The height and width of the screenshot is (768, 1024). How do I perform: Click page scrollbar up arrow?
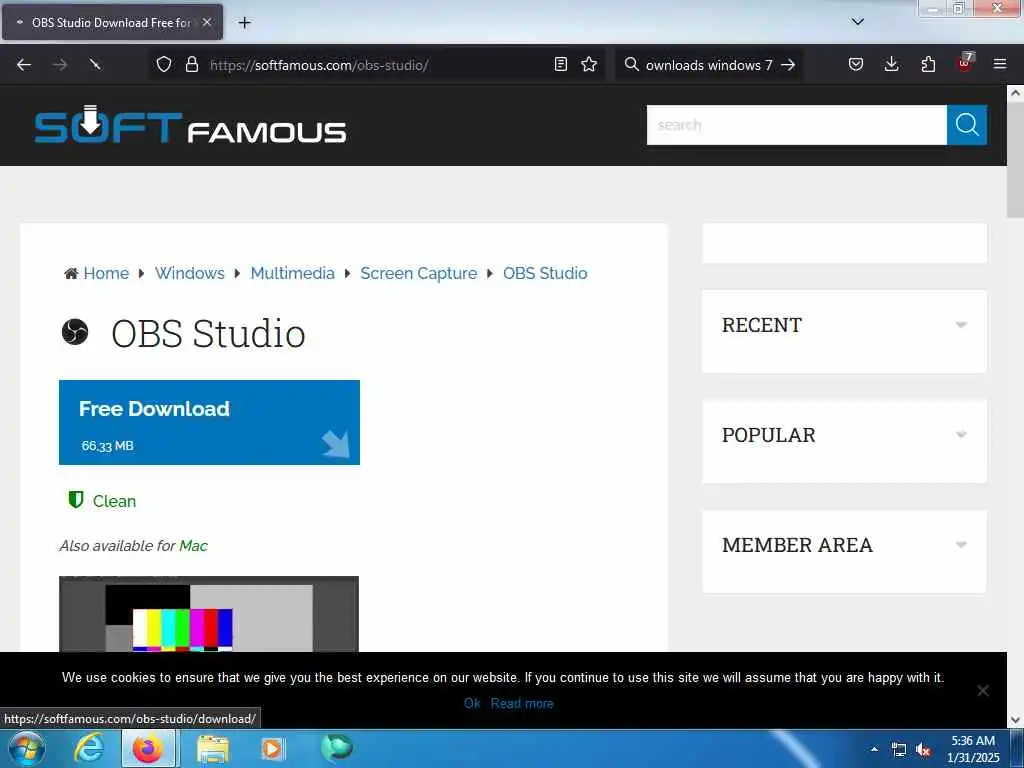click(1015, 93)
